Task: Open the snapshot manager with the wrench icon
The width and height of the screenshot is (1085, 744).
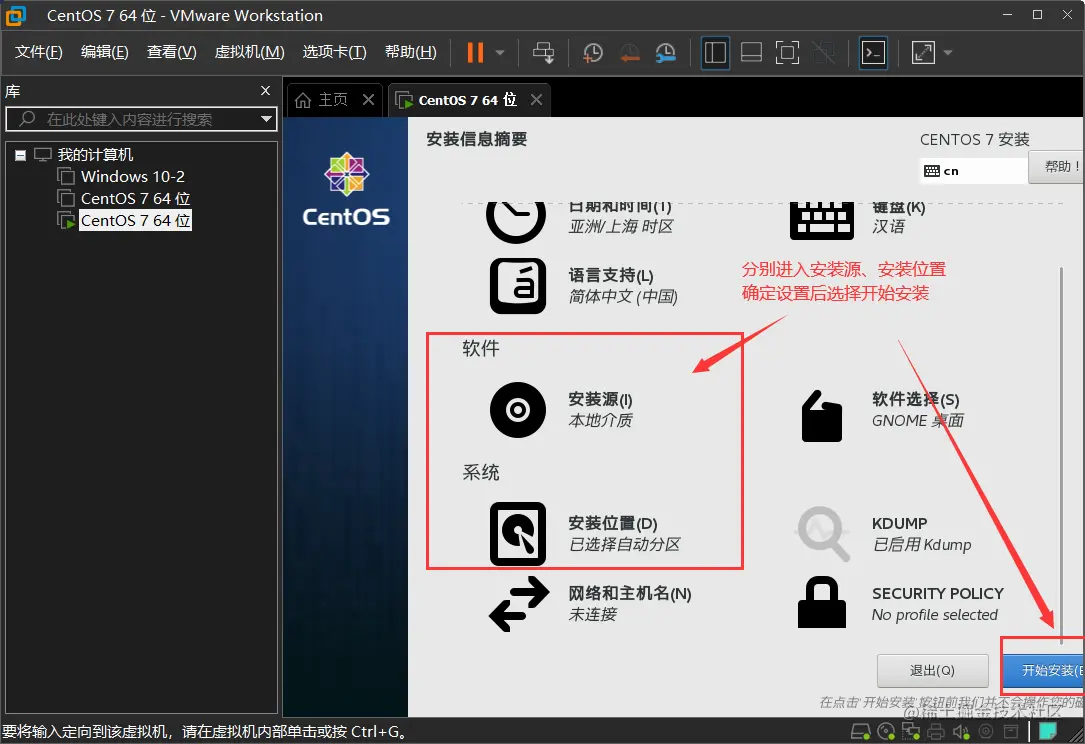Action: [665, 53]
